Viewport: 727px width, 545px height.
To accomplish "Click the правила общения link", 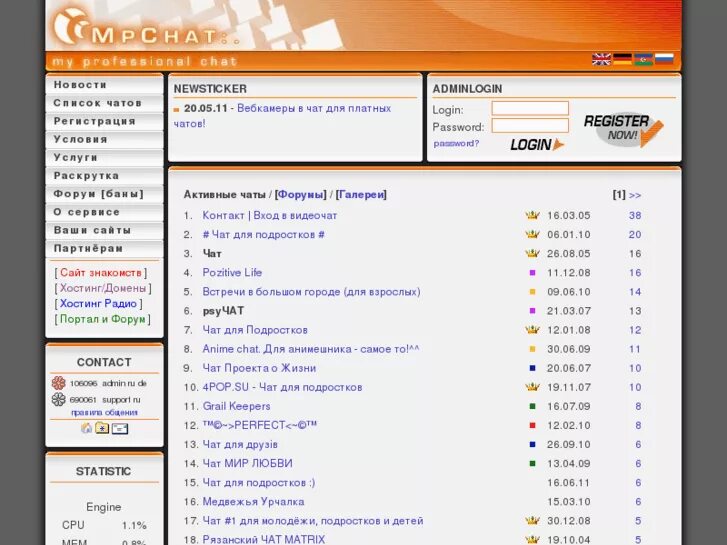I will 104,412.
